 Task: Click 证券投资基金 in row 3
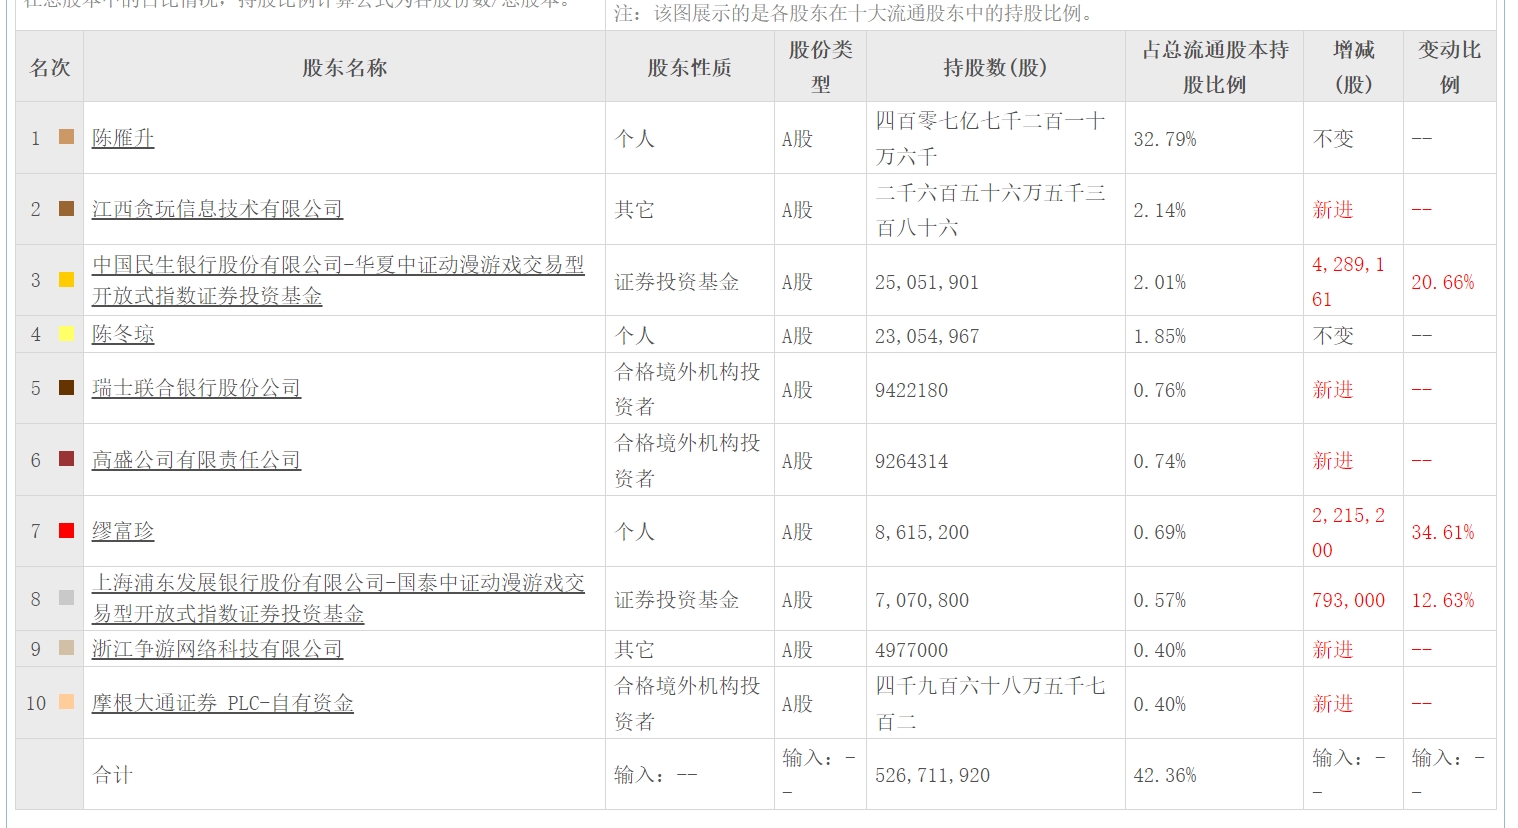tap(677, 281)
